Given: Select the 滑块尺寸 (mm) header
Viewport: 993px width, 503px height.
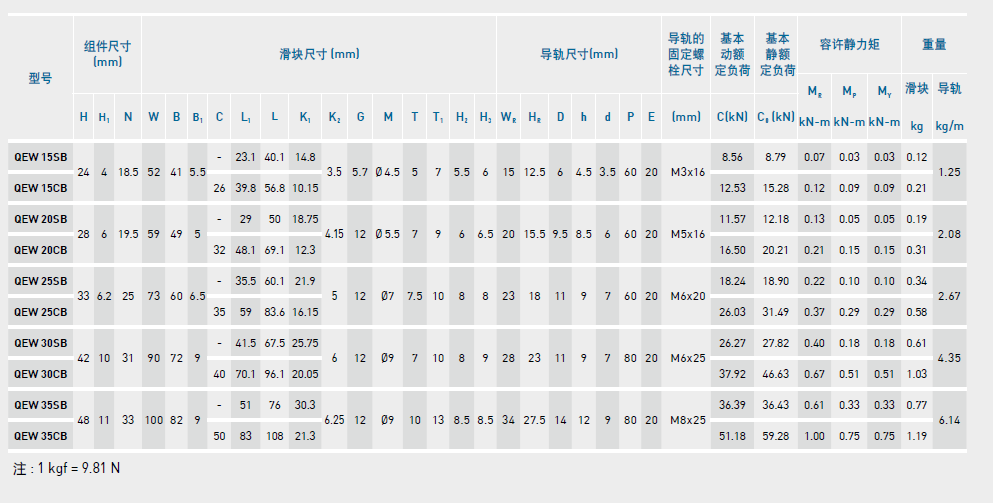Looking at the screenshot, I should 319,54.
